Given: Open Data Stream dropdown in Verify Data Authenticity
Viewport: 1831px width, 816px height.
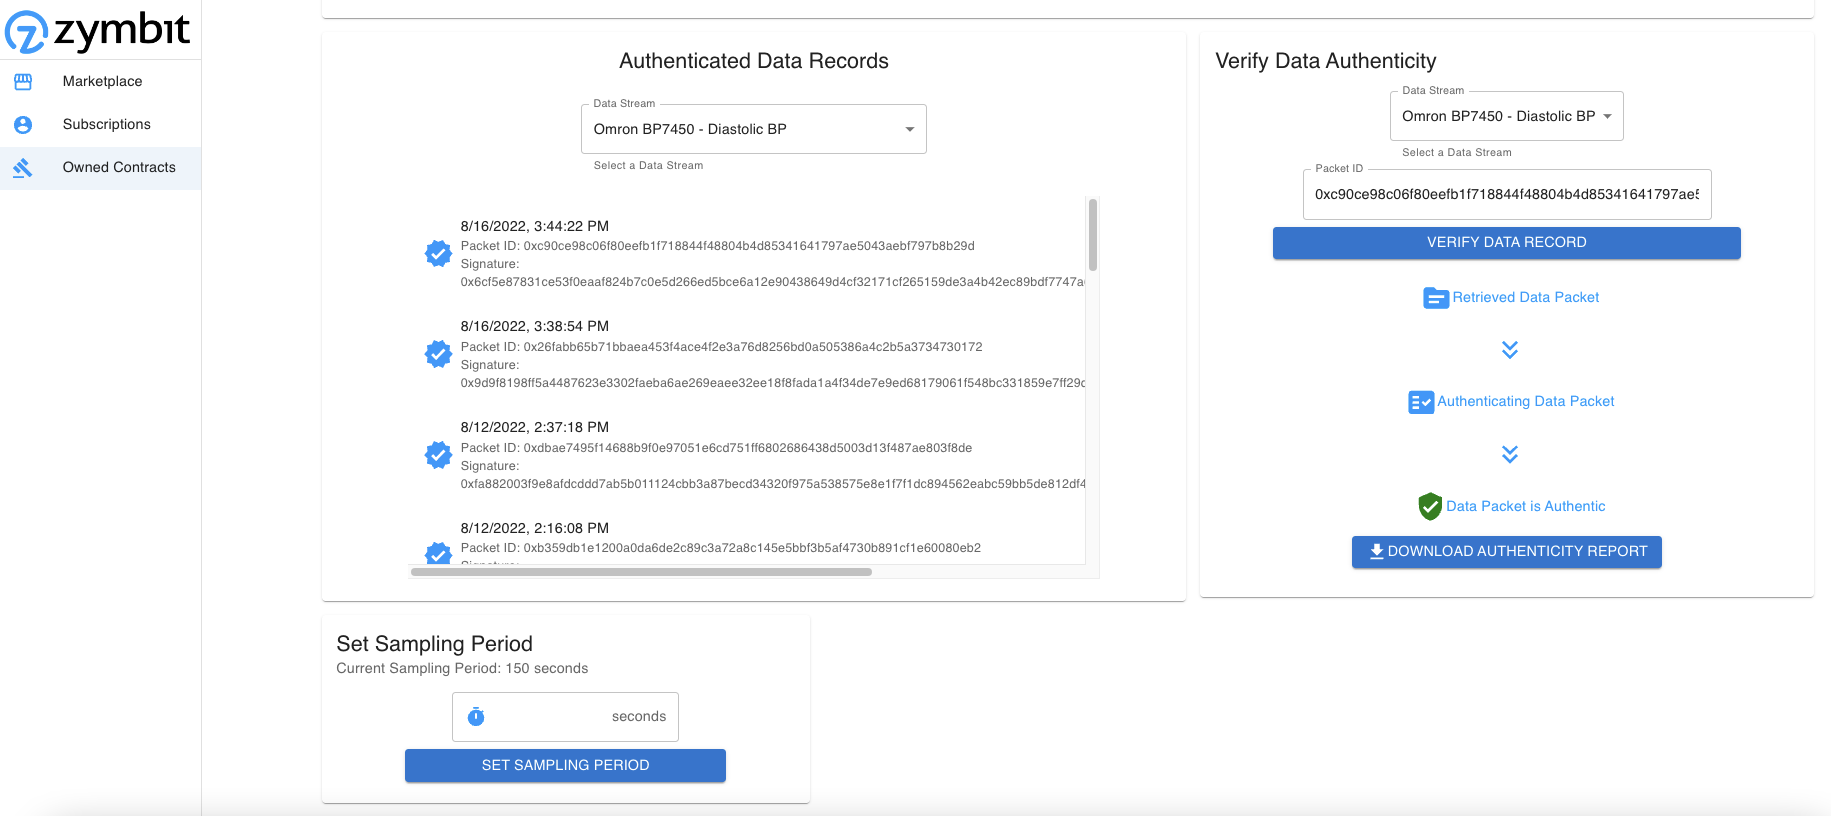Looking at the screenshot, I should (1506, 116).
